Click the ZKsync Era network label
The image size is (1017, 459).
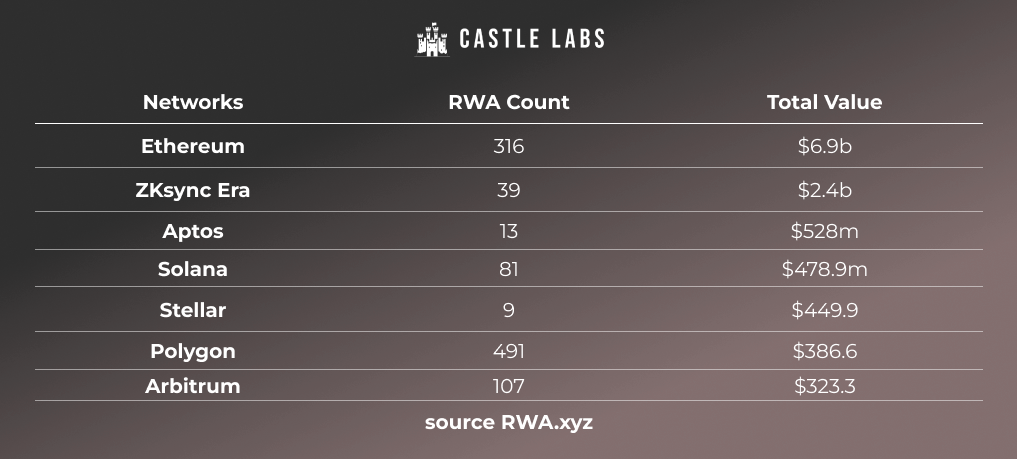tap(193, 190)
